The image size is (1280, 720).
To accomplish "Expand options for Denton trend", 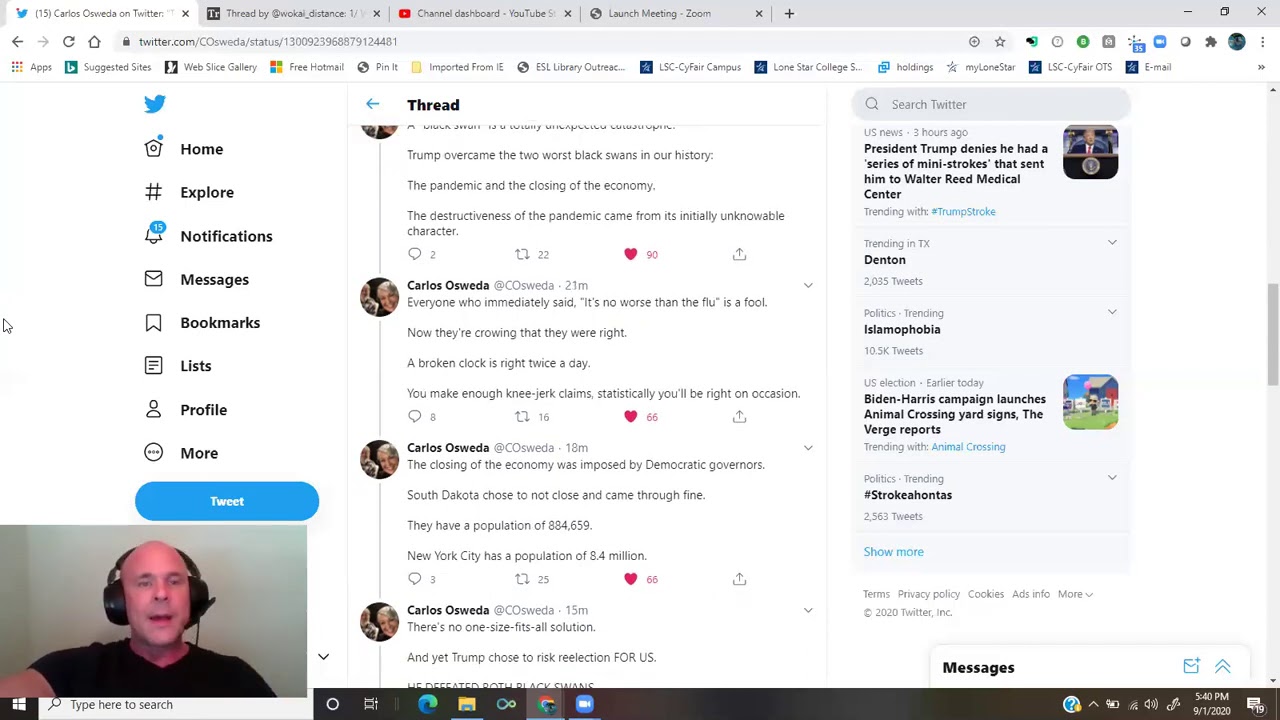I will (x=1112, y=243).
